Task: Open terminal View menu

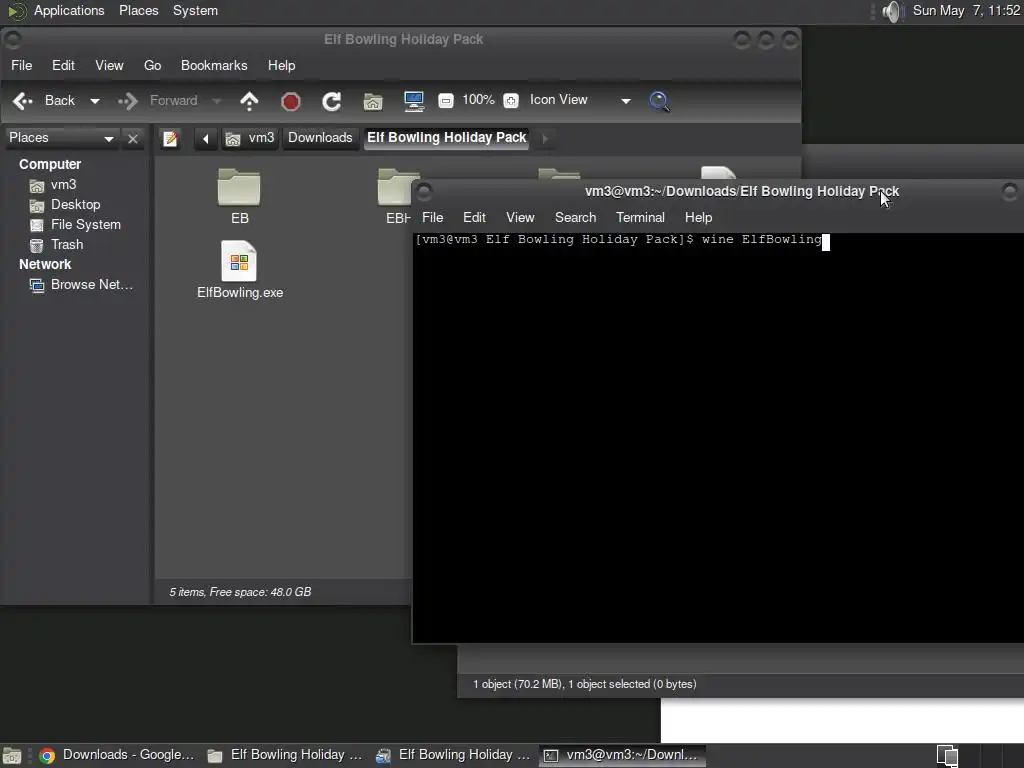Action: 520,217
